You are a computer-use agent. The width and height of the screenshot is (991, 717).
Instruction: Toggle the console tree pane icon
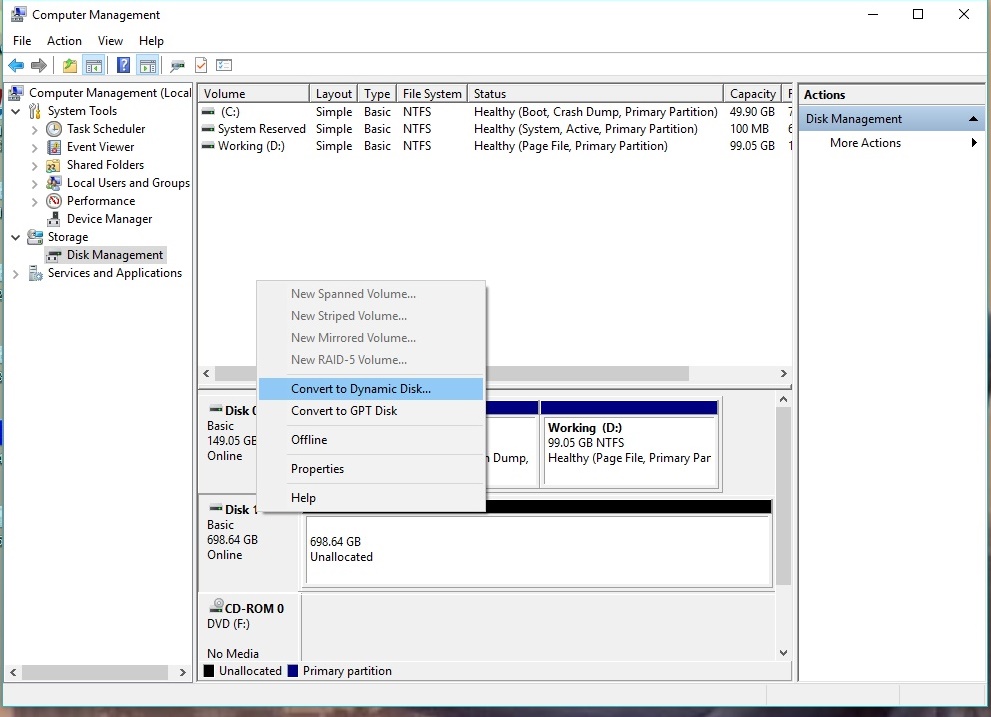pyautogui.click(x=92, y=64)
